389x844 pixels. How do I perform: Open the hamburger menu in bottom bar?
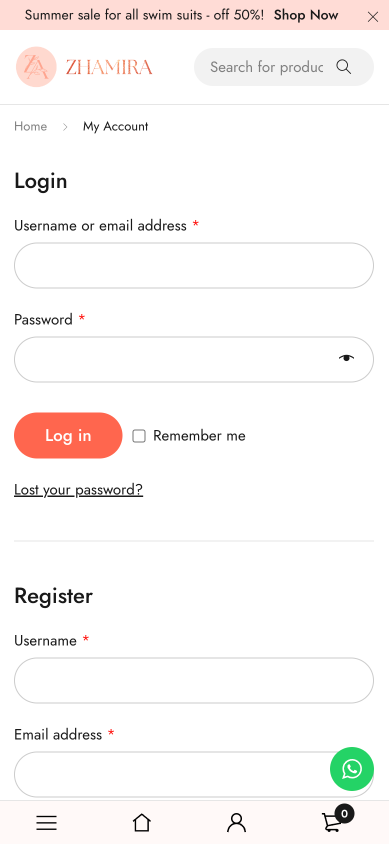coord(47,822)
